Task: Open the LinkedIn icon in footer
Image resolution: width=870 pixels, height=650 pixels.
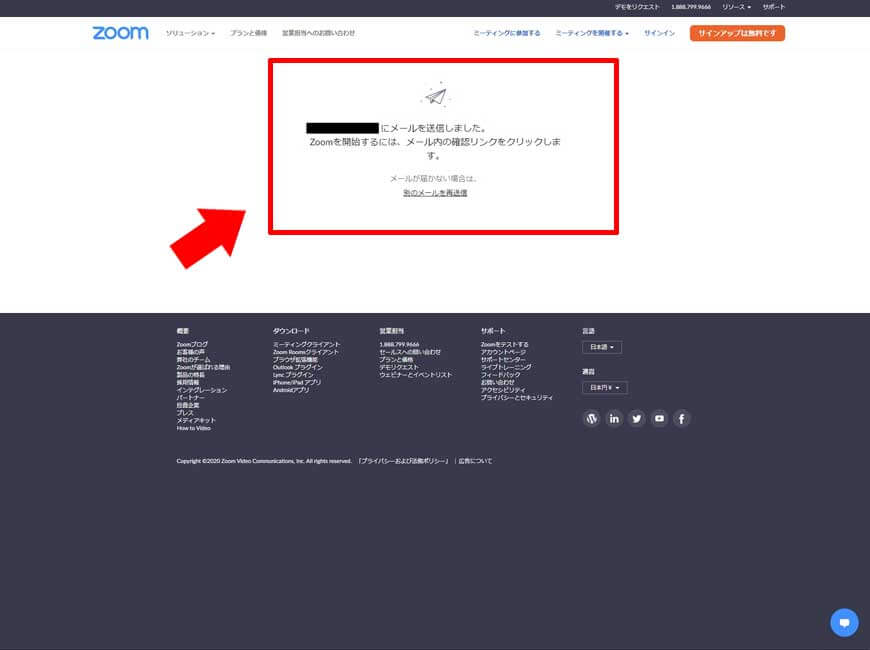Action: [614, 419]
